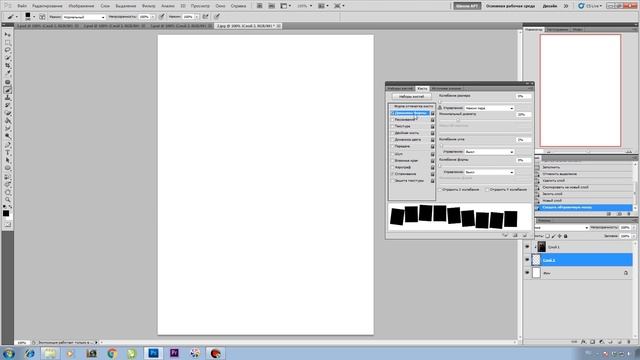Open the layer opacity dropdown arrow
The height and width of the screenshot is (360, 640).
[633, 227]
